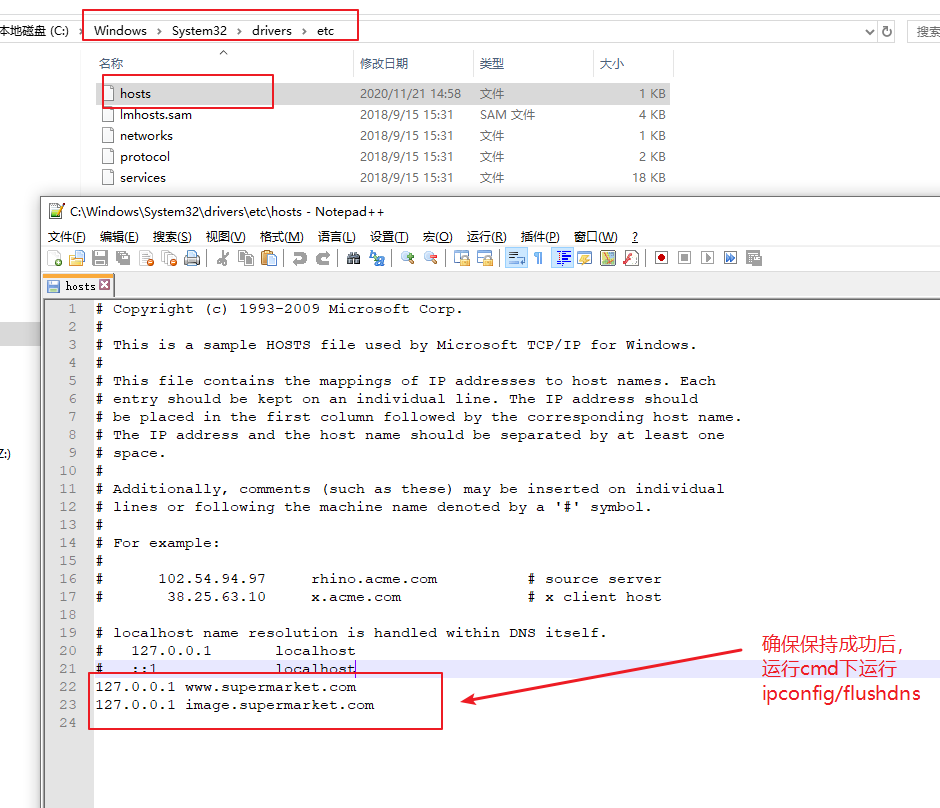Image resolution: width=940 pixels, height=808 pixels.
Task: Click the Save All toolbar icon
Action: [x=123, y=258]
